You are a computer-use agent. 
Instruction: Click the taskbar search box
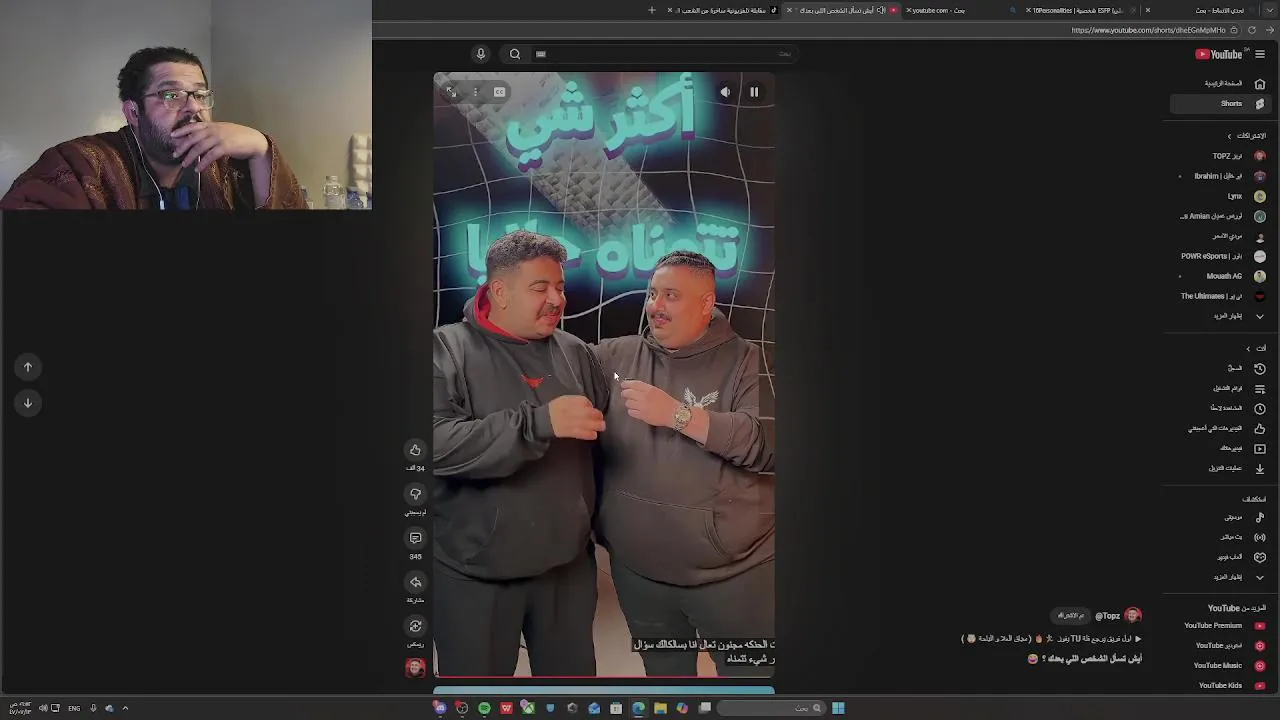771,708
